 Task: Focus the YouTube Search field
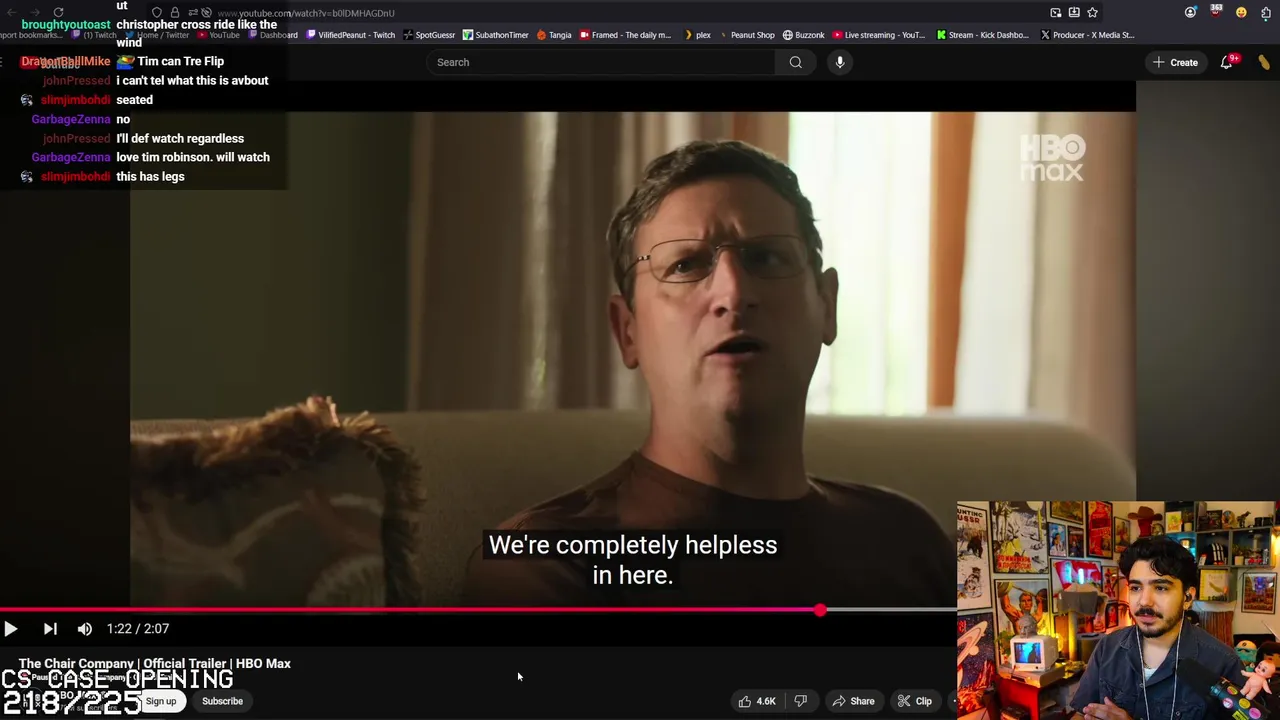coord(602,62)
